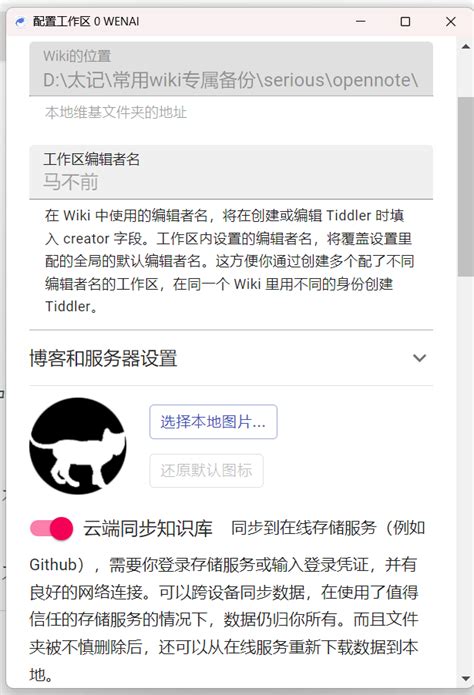Minimize the 配置工作区 window
The height and width of the screenshot is (695, 474).
coord(361,22)
